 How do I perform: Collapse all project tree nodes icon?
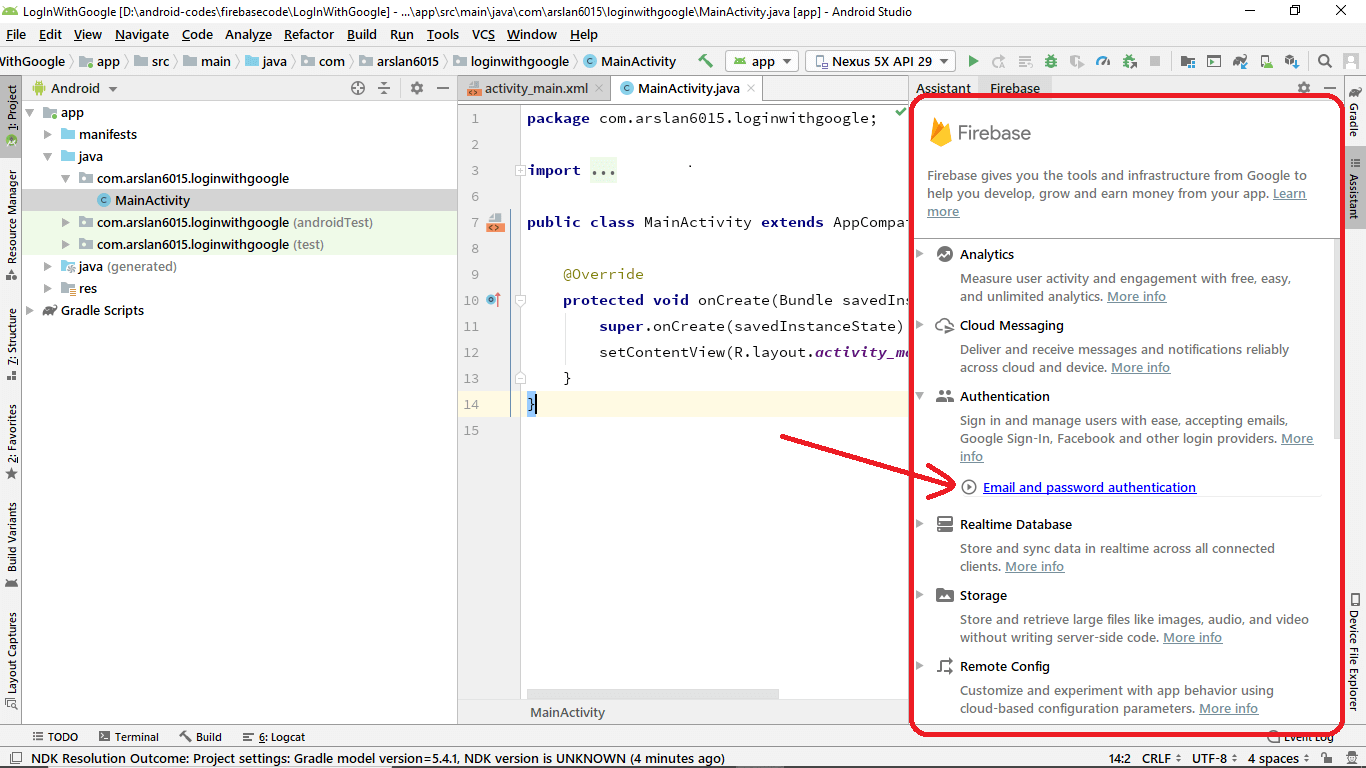[x=384, y=88]
